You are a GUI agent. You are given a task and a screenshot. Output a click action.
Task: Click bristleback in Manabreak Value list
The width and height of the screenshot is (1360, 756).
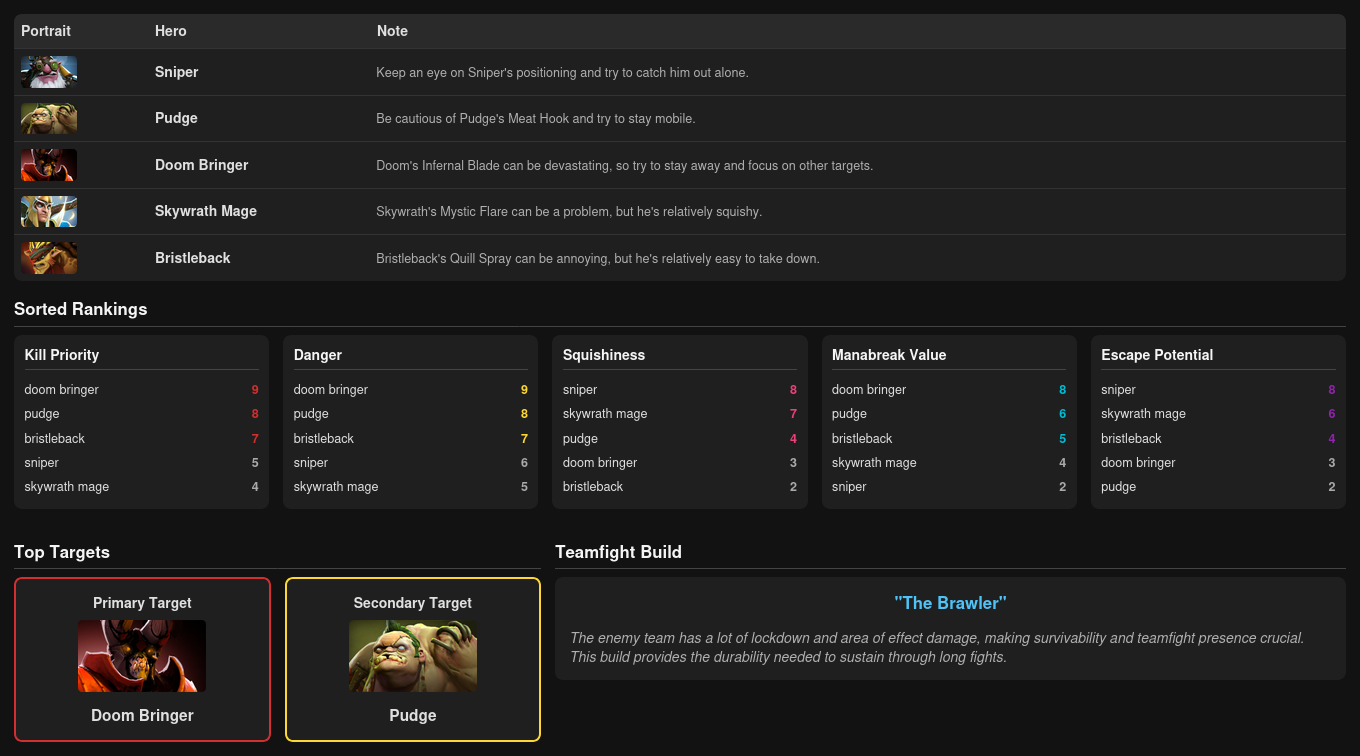[x=862, y=439]
